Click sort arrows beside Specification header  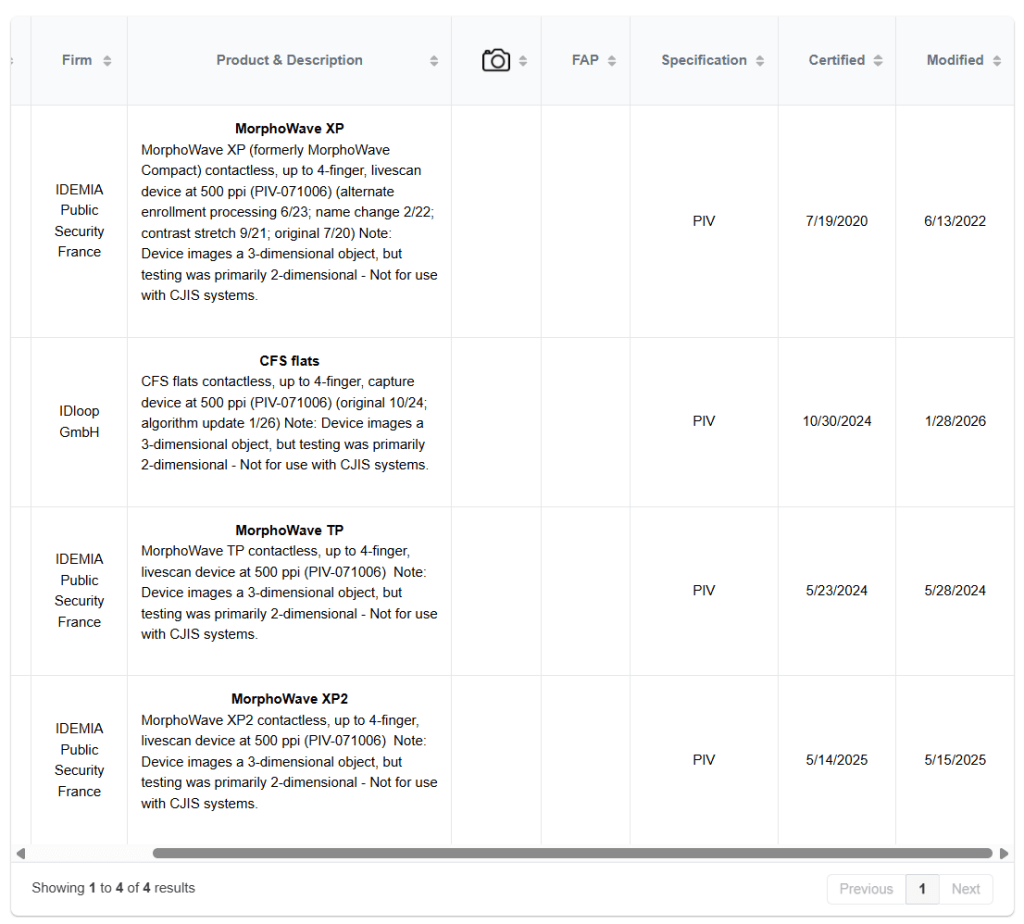coord(760,61)
